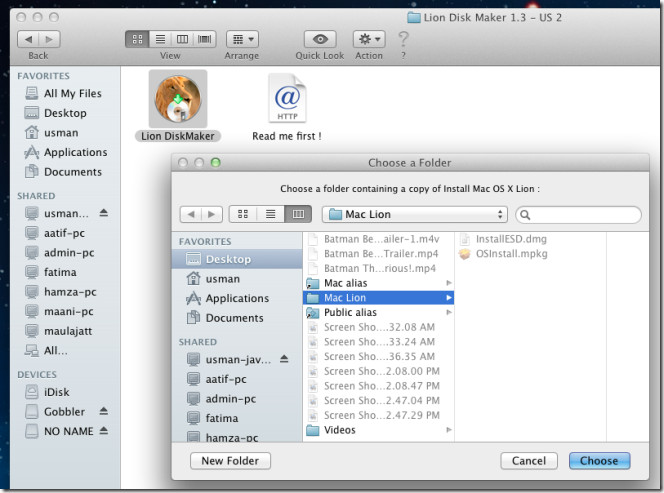Open the Mac Lion path dropdown
The image size is (664, 493).
tap(414, 214)
